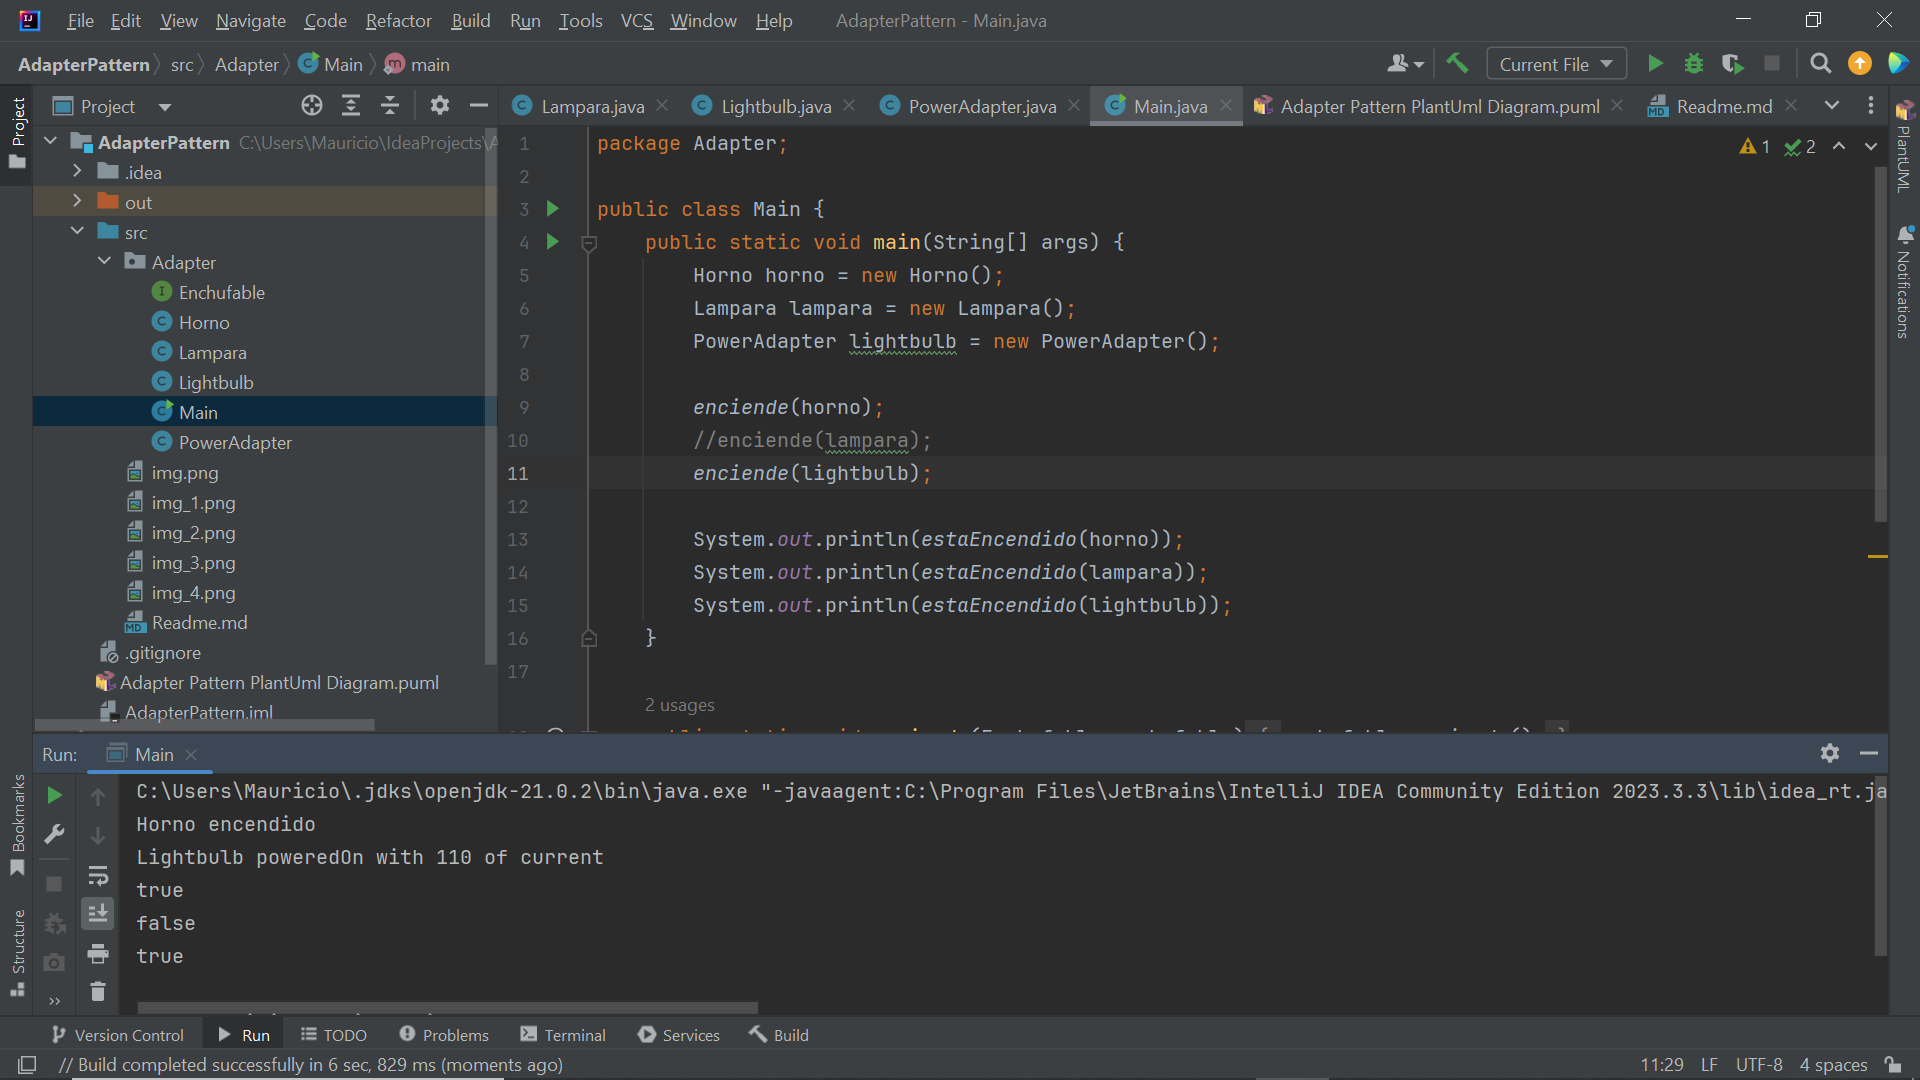The image size is (1920, 1080).
Task: Click run gutter icon beside class Main
Action: tap(552, 209)
